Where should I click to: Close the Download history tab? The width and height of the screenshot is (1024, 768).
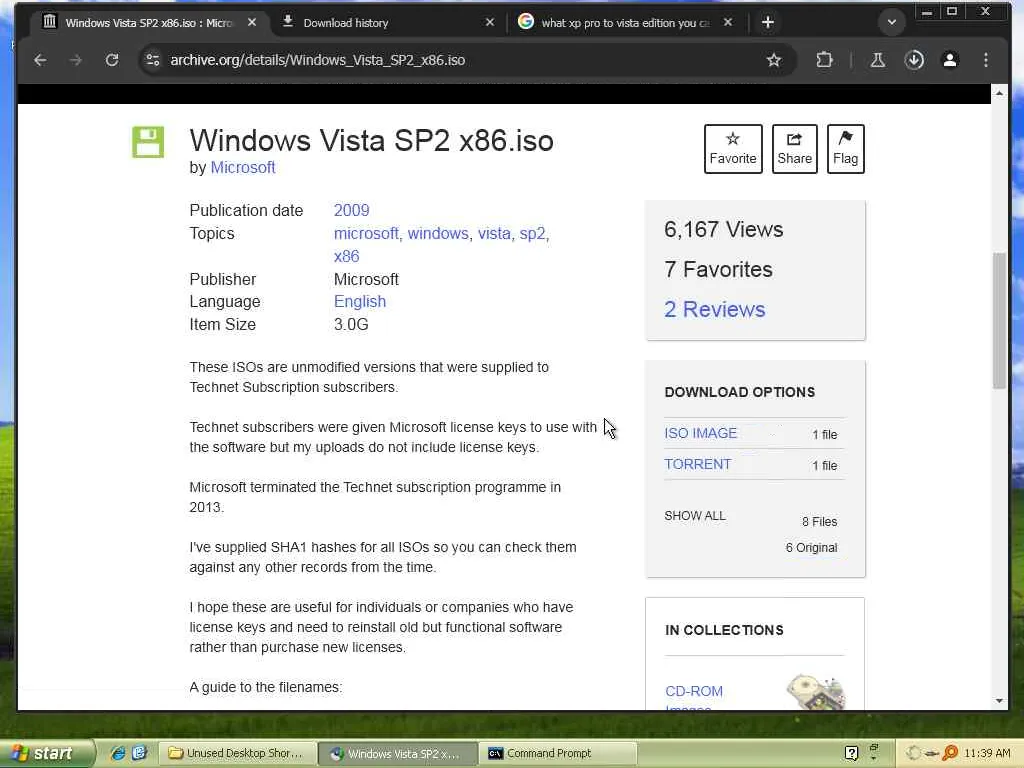point(490,23)
